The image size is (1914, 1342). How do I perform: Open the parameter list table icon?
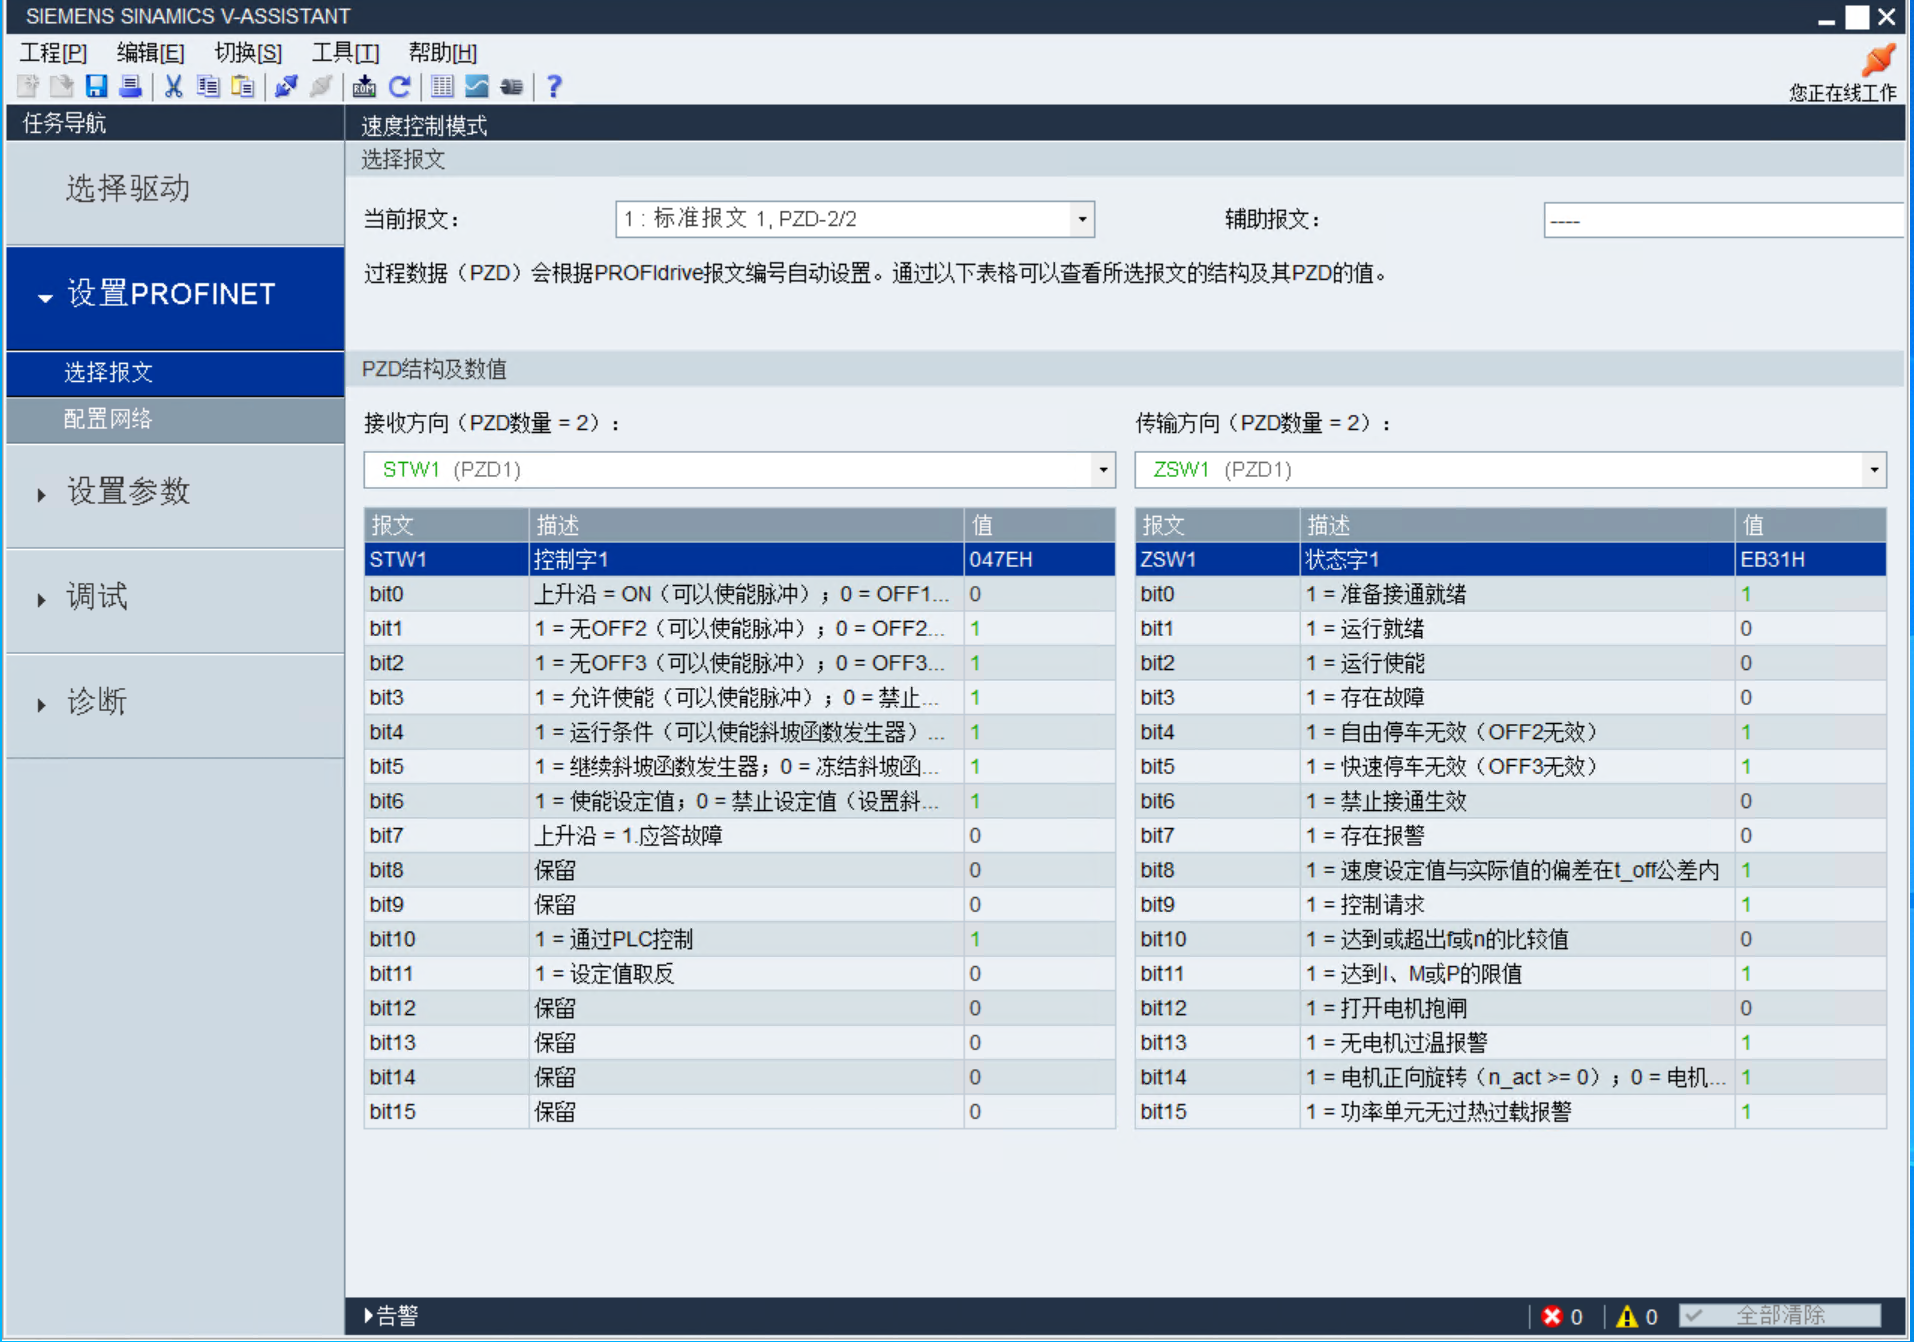pos(442,87)
